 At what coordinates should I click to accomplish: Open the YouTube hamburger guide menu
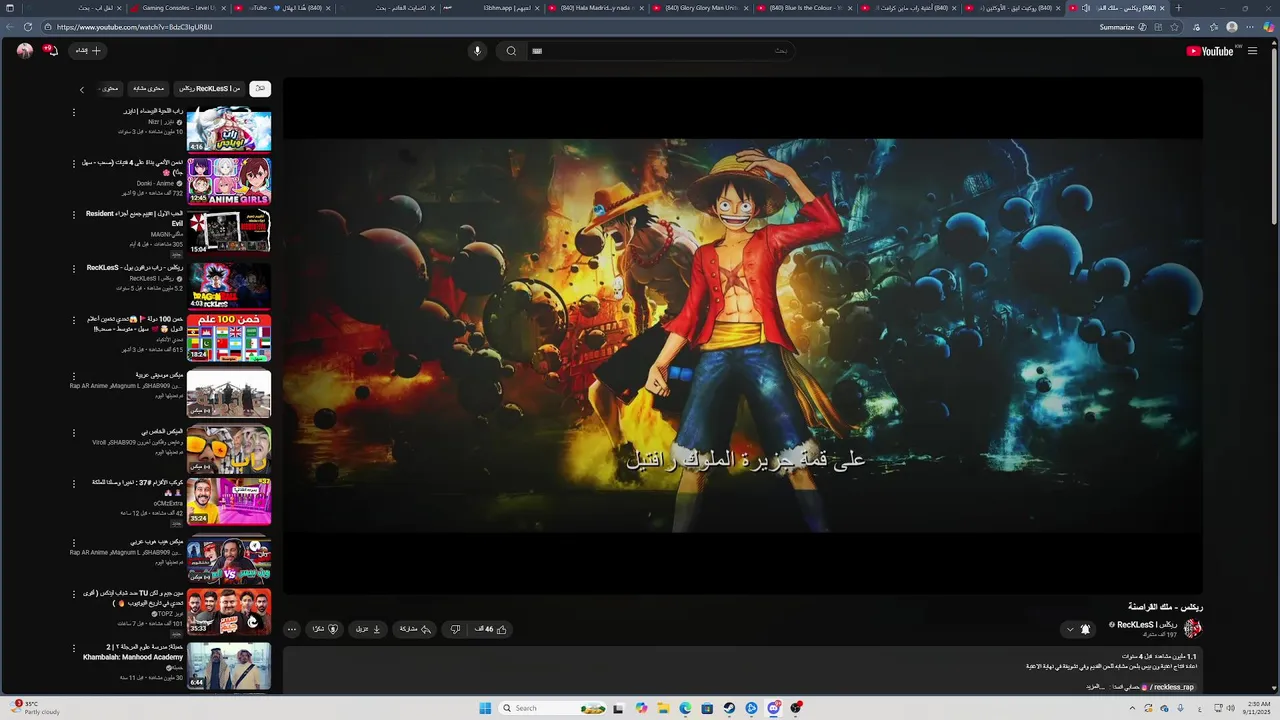click(1252, 51)
